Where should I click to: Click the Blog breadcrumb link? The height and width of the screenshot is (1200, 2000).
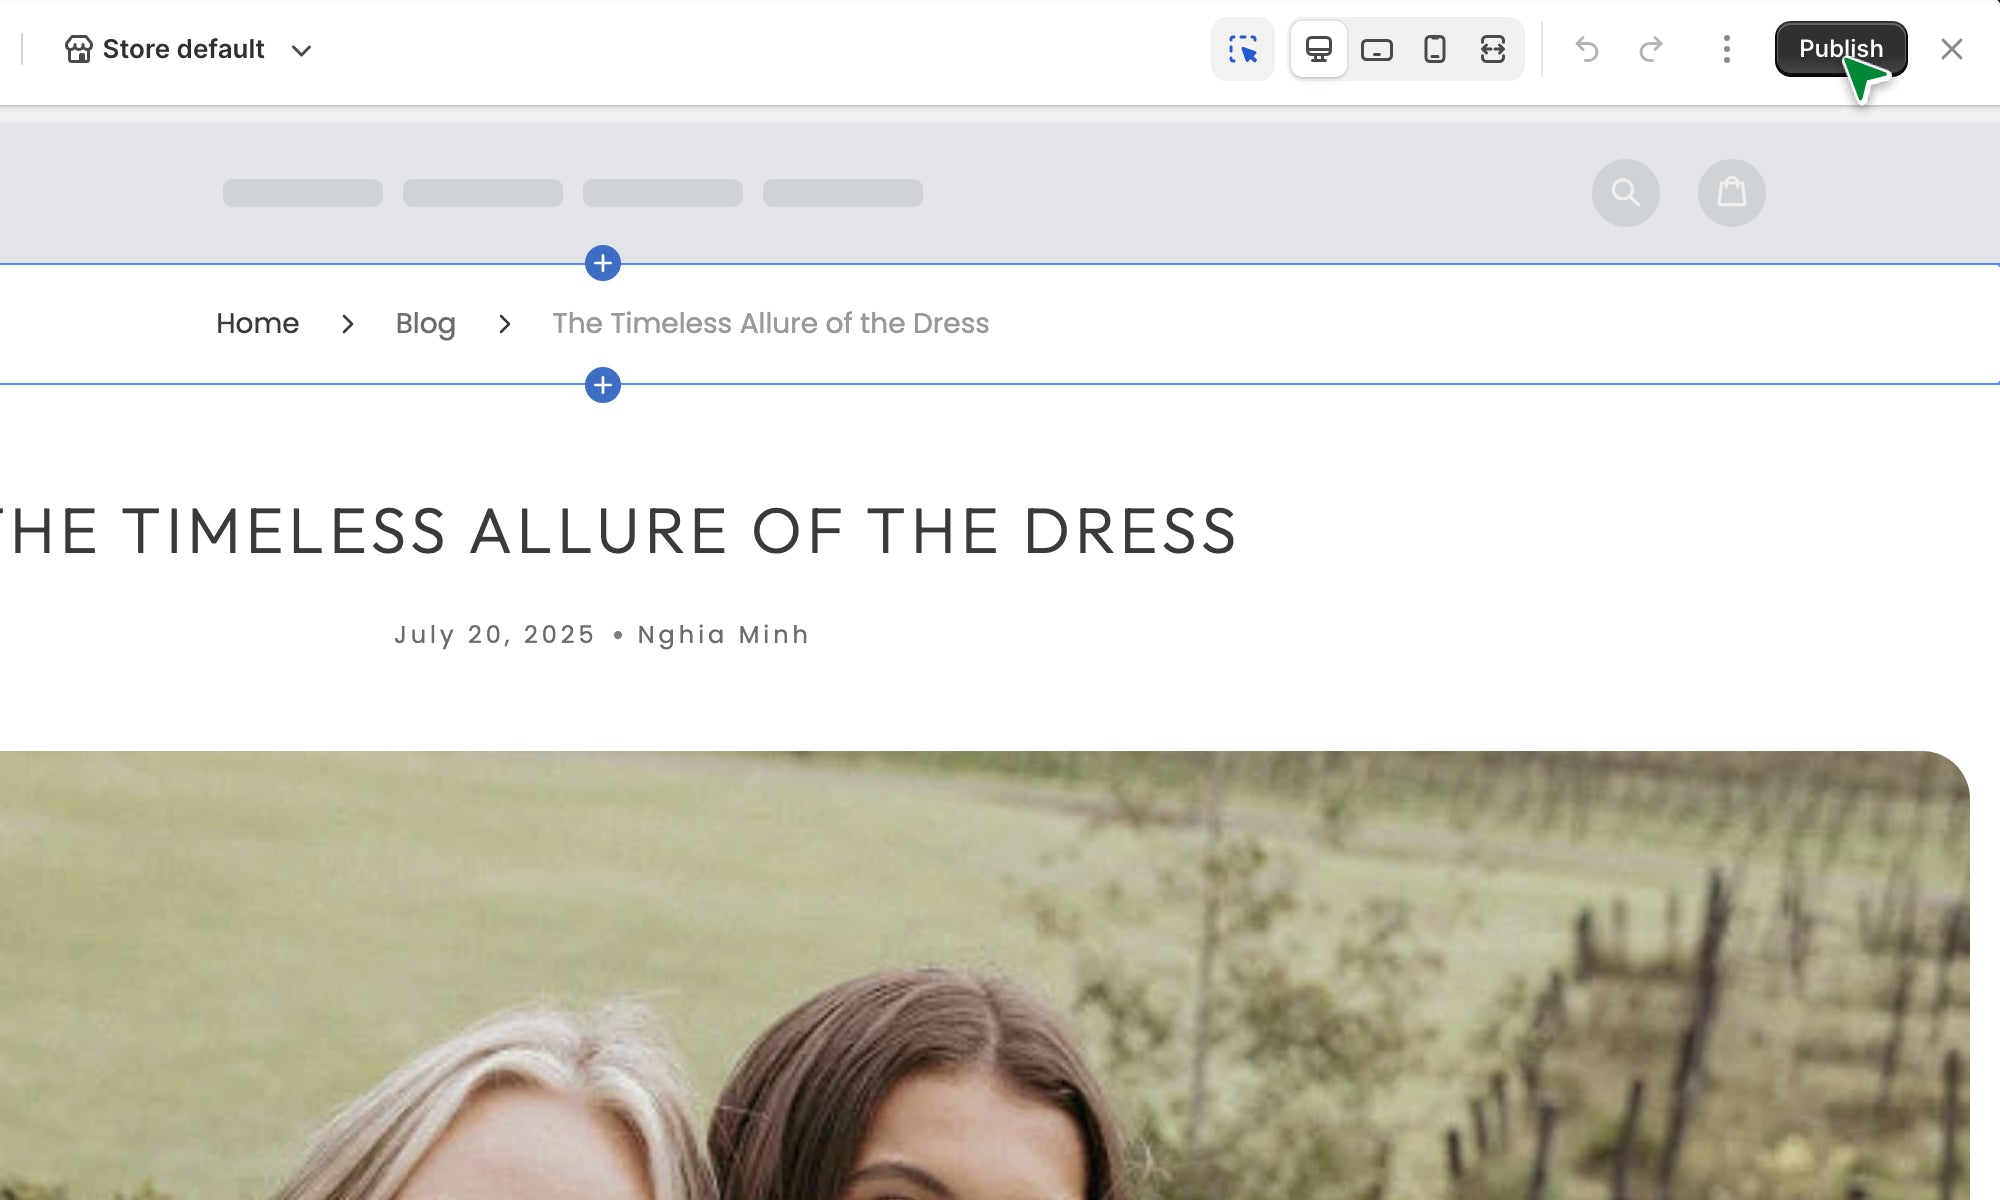[425, 323]
